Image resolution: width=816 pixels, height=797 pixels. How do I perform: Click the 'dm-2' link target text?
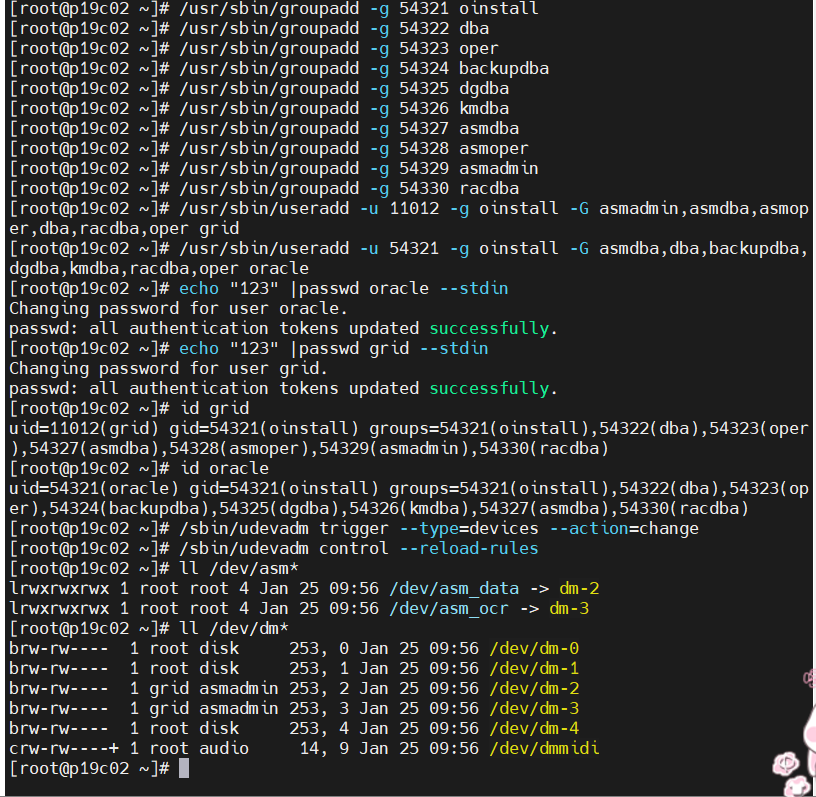579,589
